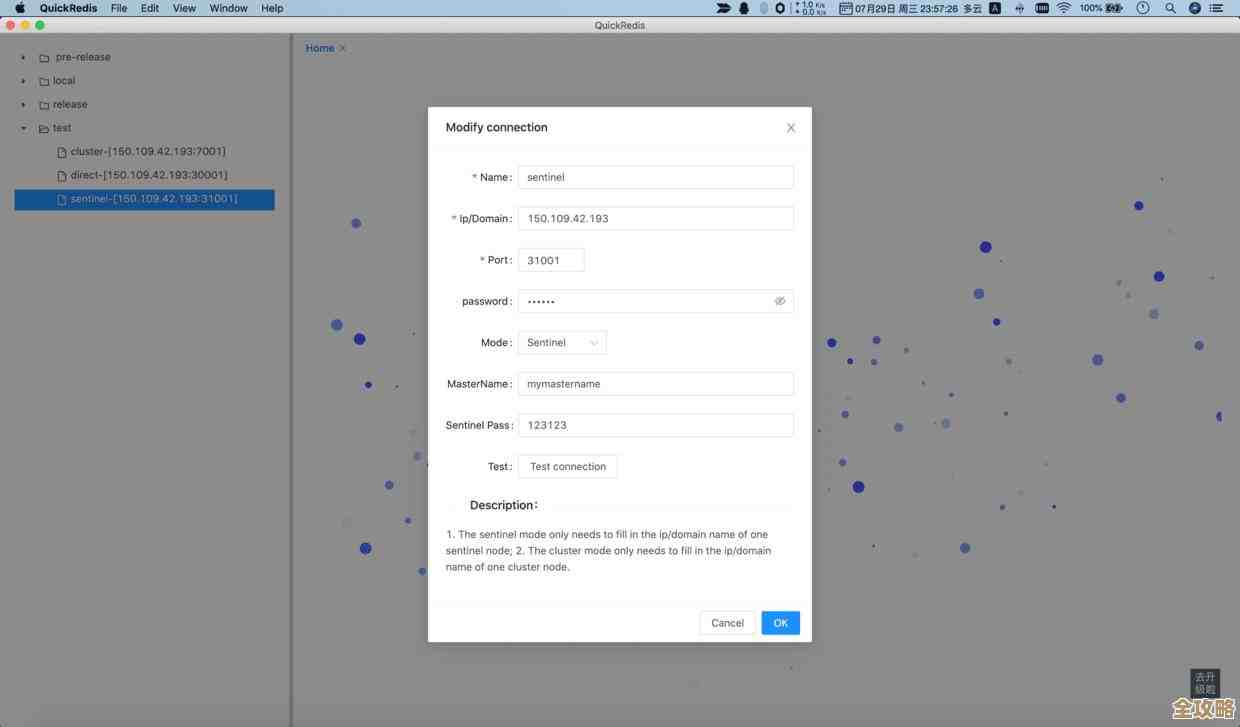Screen dimensions: 1240x727
Task: Open the Window menu
Action: pyautogui.click(x=228, y=8)
